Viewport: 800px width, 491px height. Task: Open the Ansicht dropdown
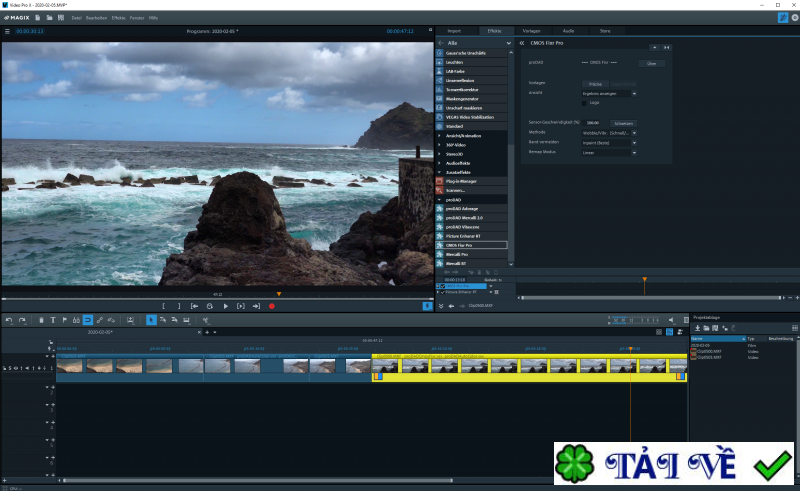608,93
